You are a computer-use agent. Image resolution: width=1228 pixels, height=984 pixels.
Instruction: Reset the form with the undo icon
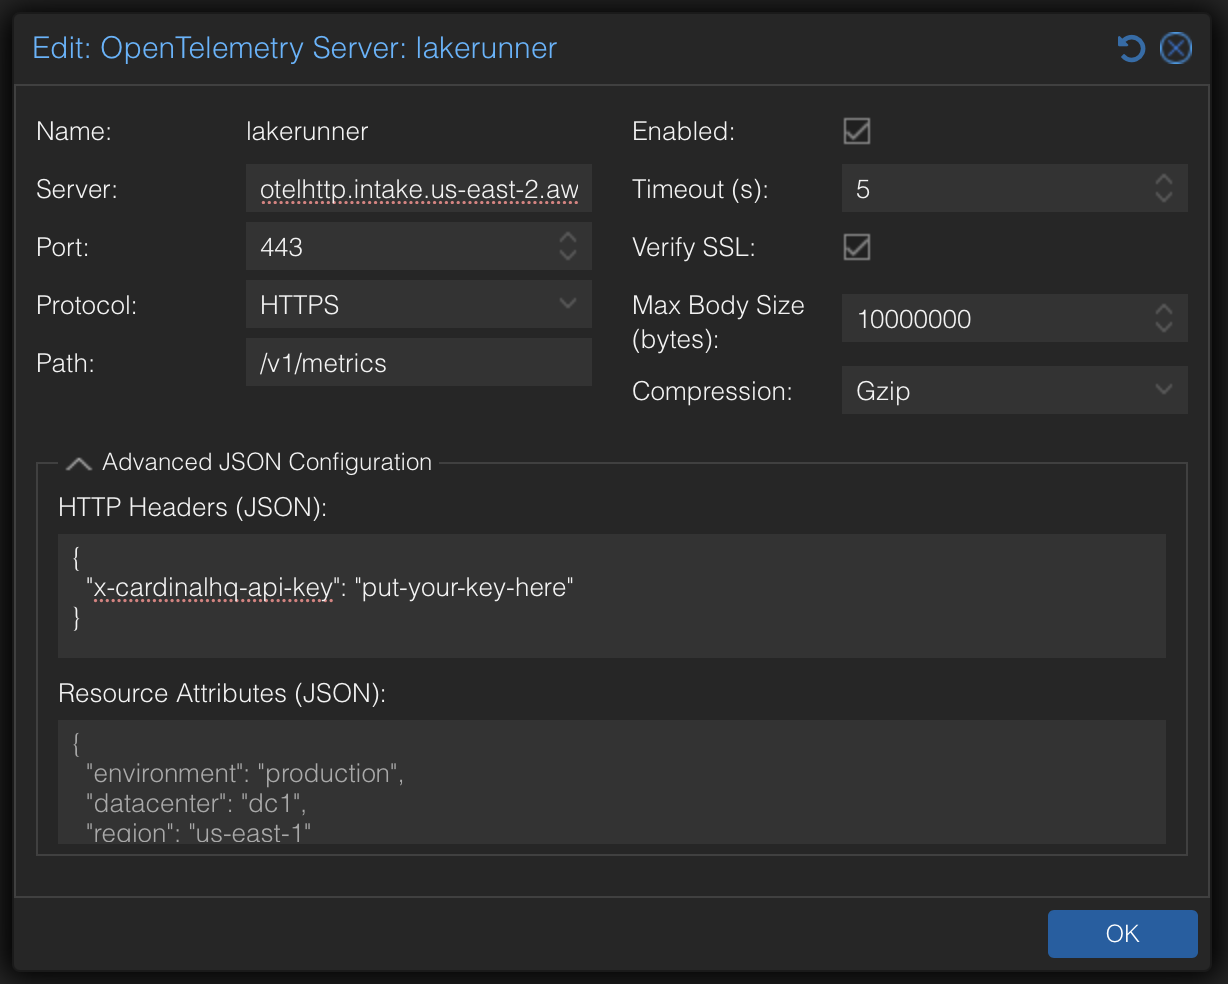[1131, 48]
